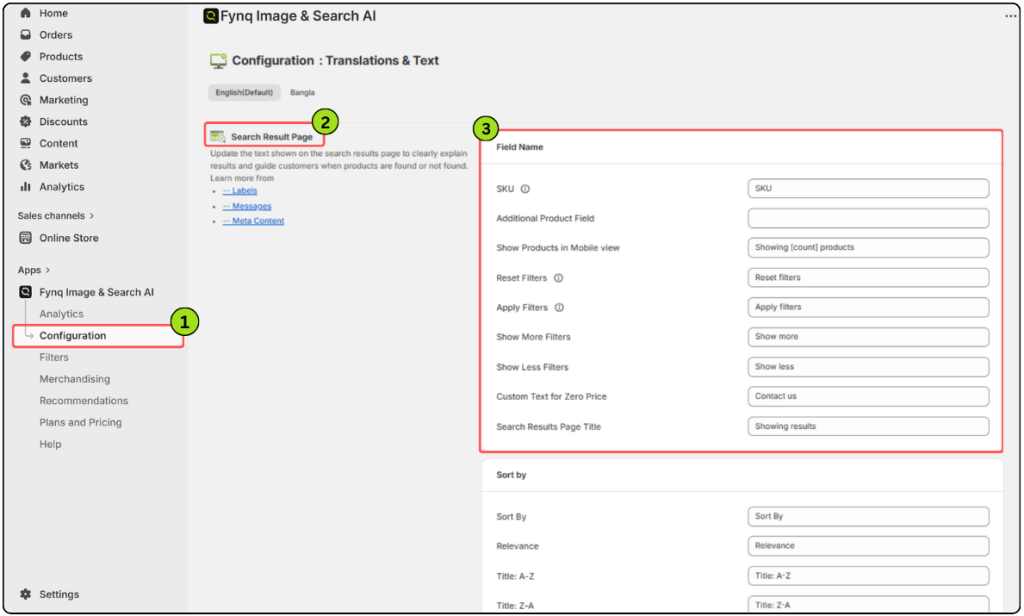Click the Marketing target icon
Viewport: 1024px width, 616px height.
(x=25, y=100)
